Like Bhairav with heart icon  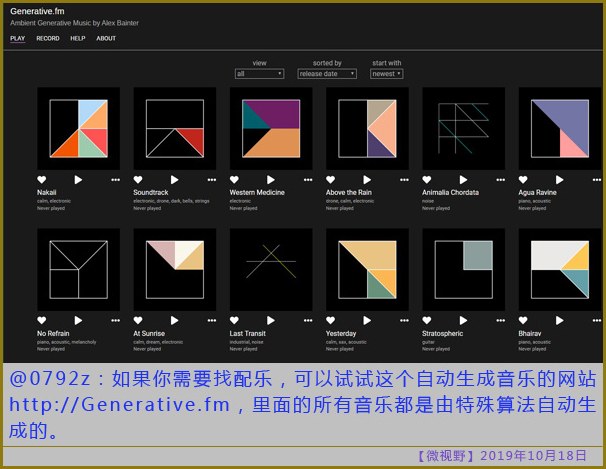[523, 320]
